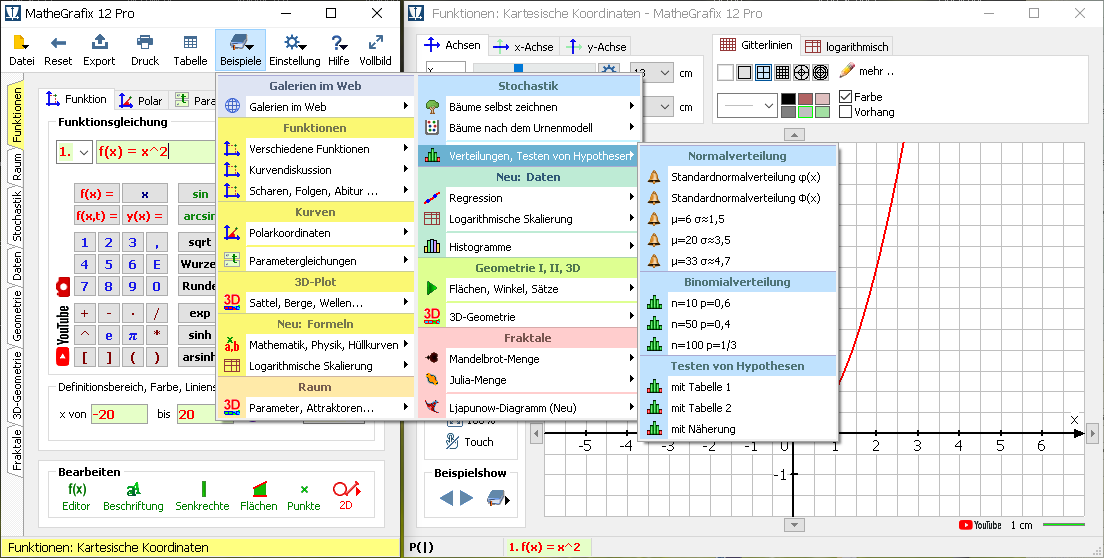Expand the Kurvendiskussion submenu
Viewport: 1104px width, 558px height.
pyautogui.click(x=315, y=170)
